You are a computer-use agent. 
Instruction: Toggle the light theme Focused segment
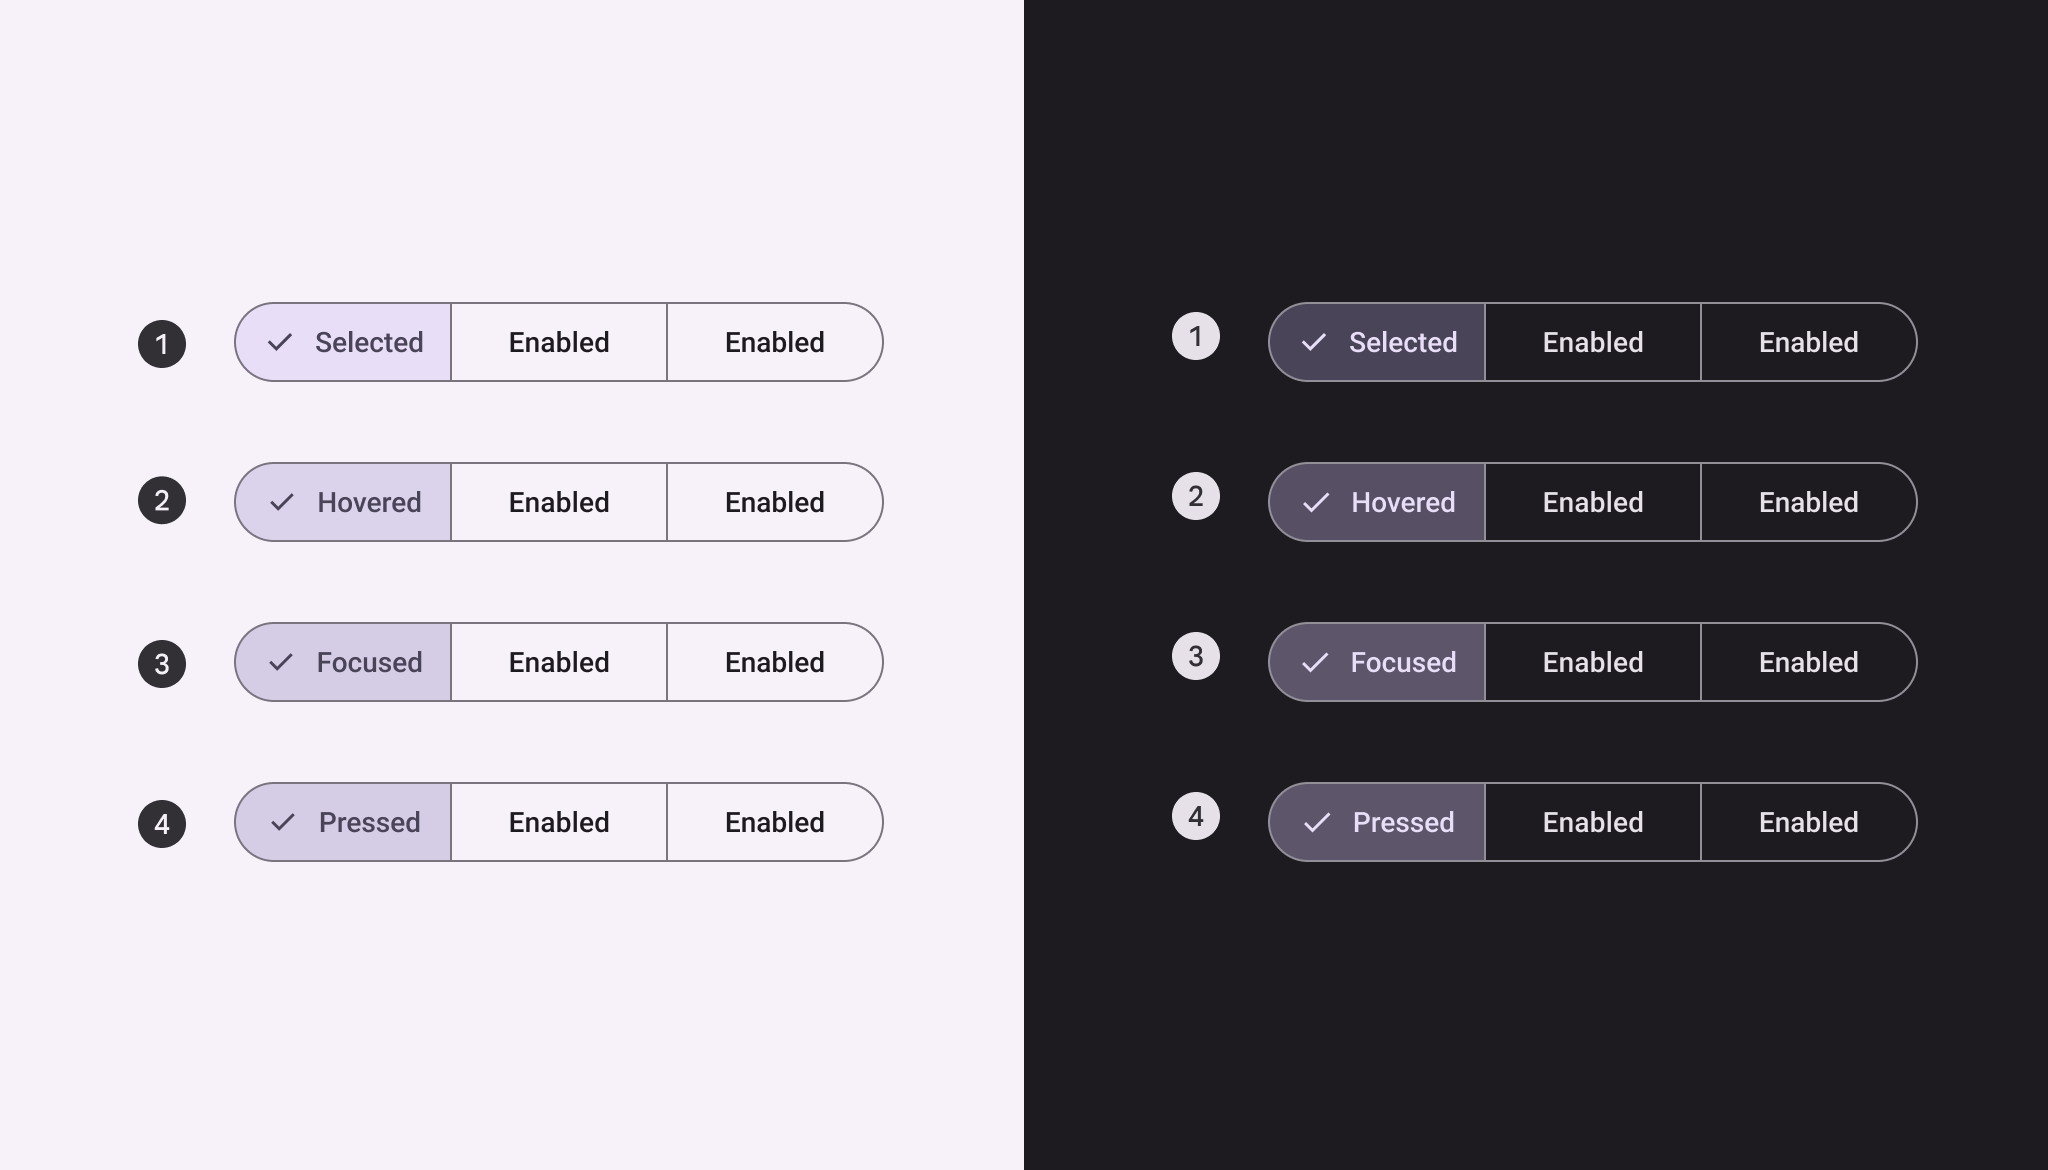tap(345, 662)
